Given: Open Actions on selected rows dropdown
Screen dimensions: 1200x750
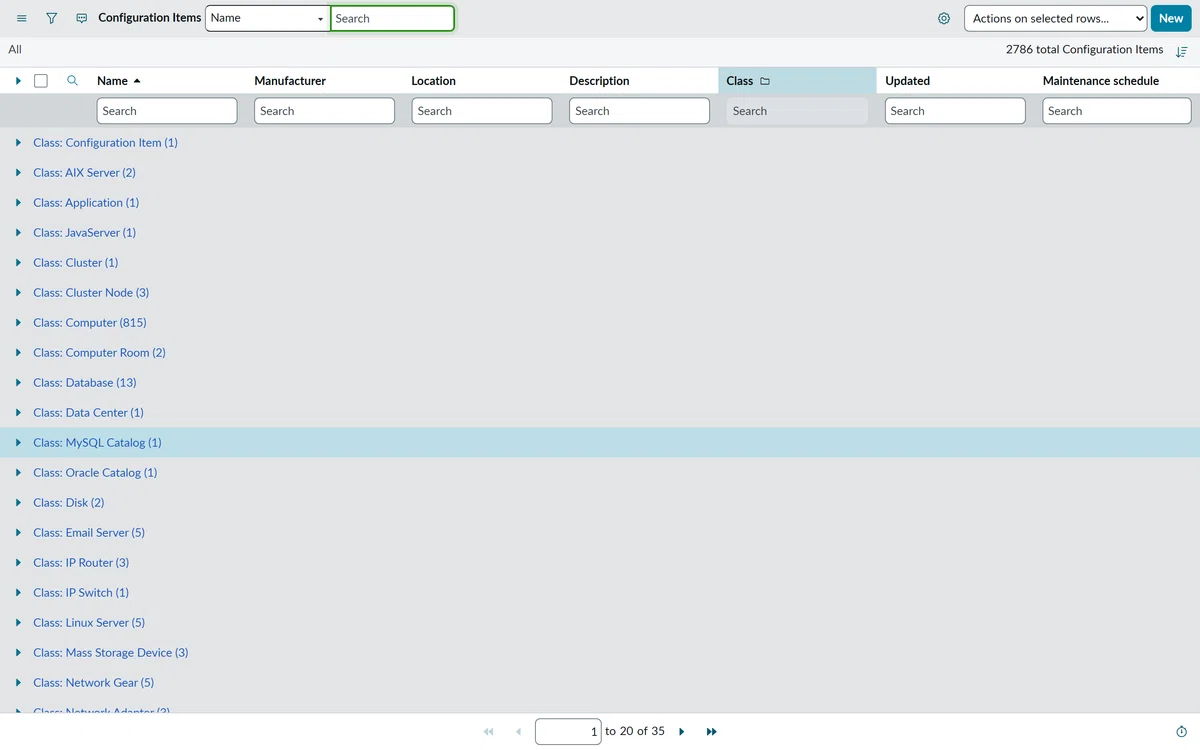Looking at the screenshot, I should tap(1055, 18).
